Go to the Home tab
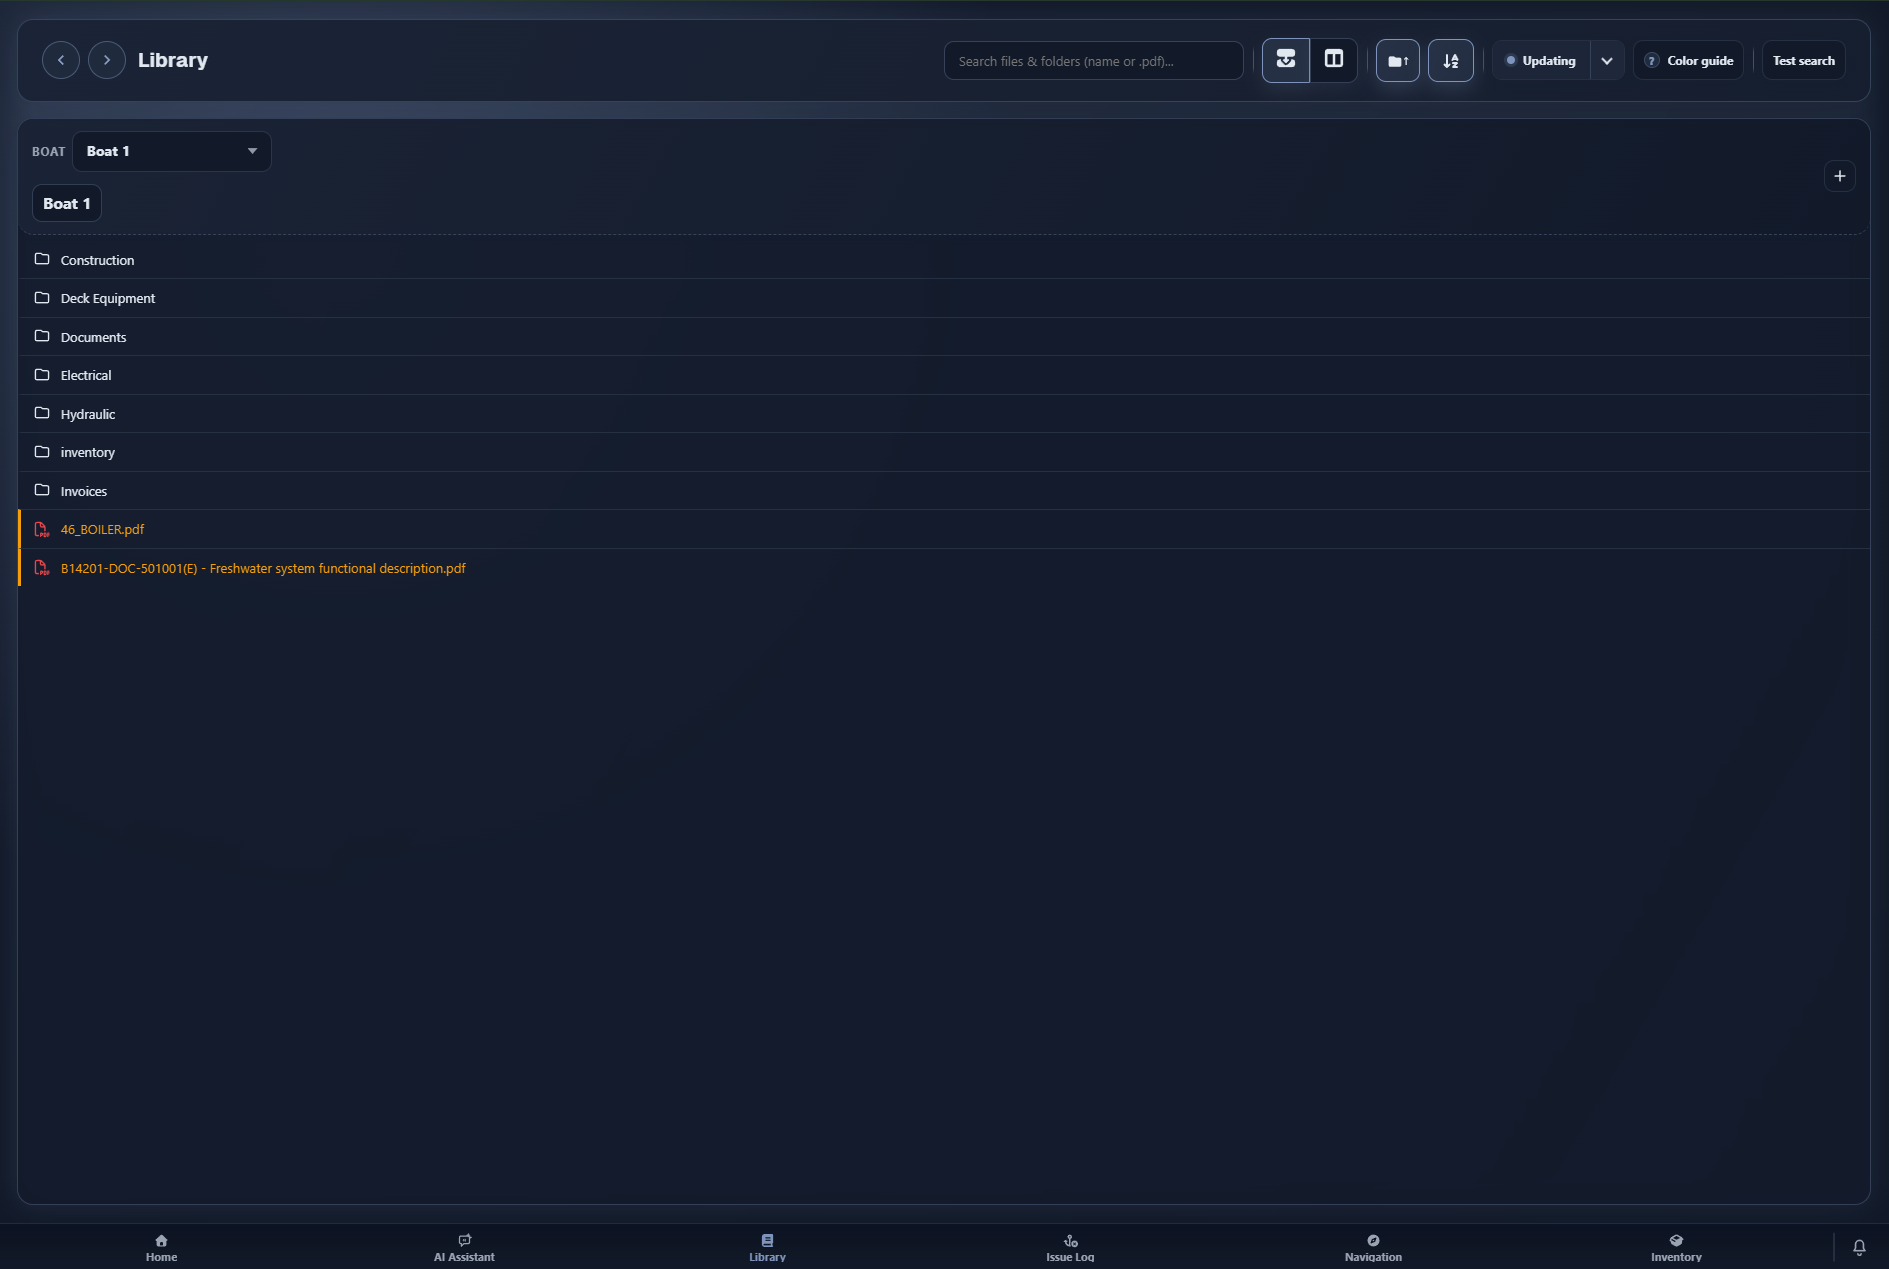Screen dimensions: 1889x1269 click(161, 1247)
